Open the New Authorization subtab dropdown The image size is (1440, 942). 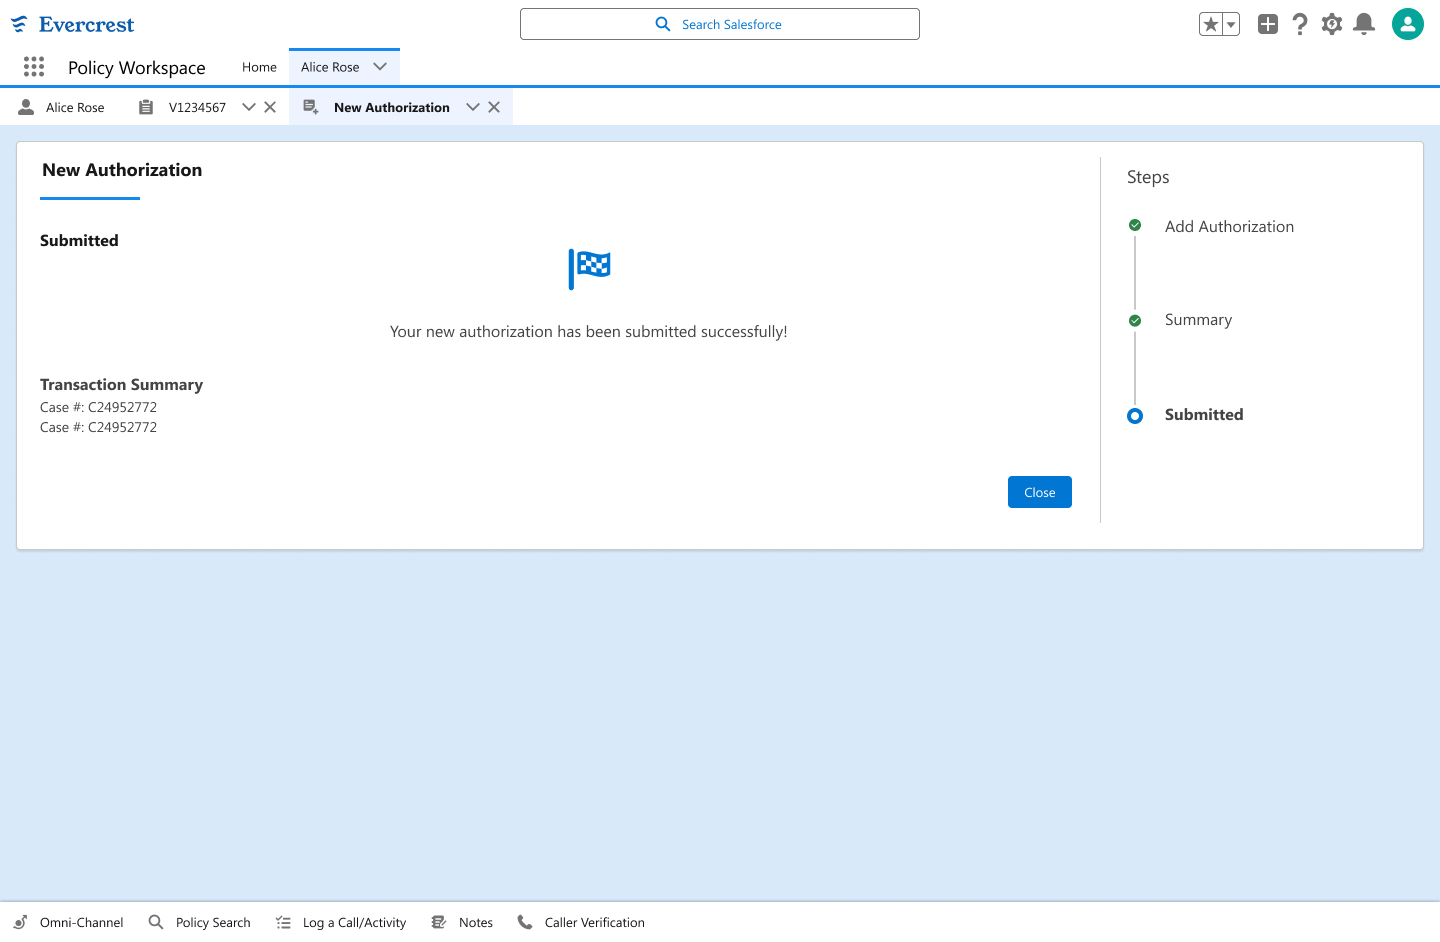click(x=472, y=107)
